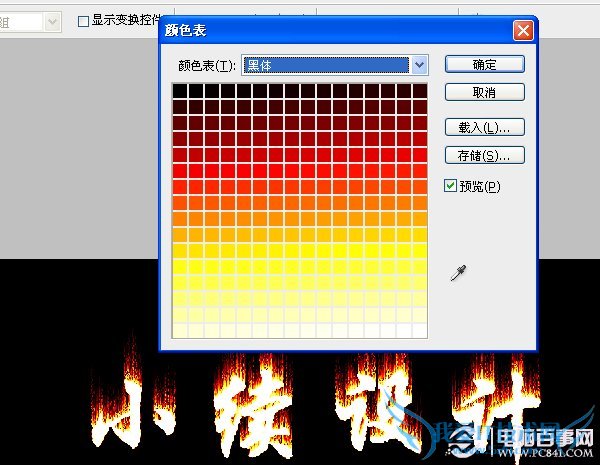Select the white bottom-right color swatch

point(420,330)
